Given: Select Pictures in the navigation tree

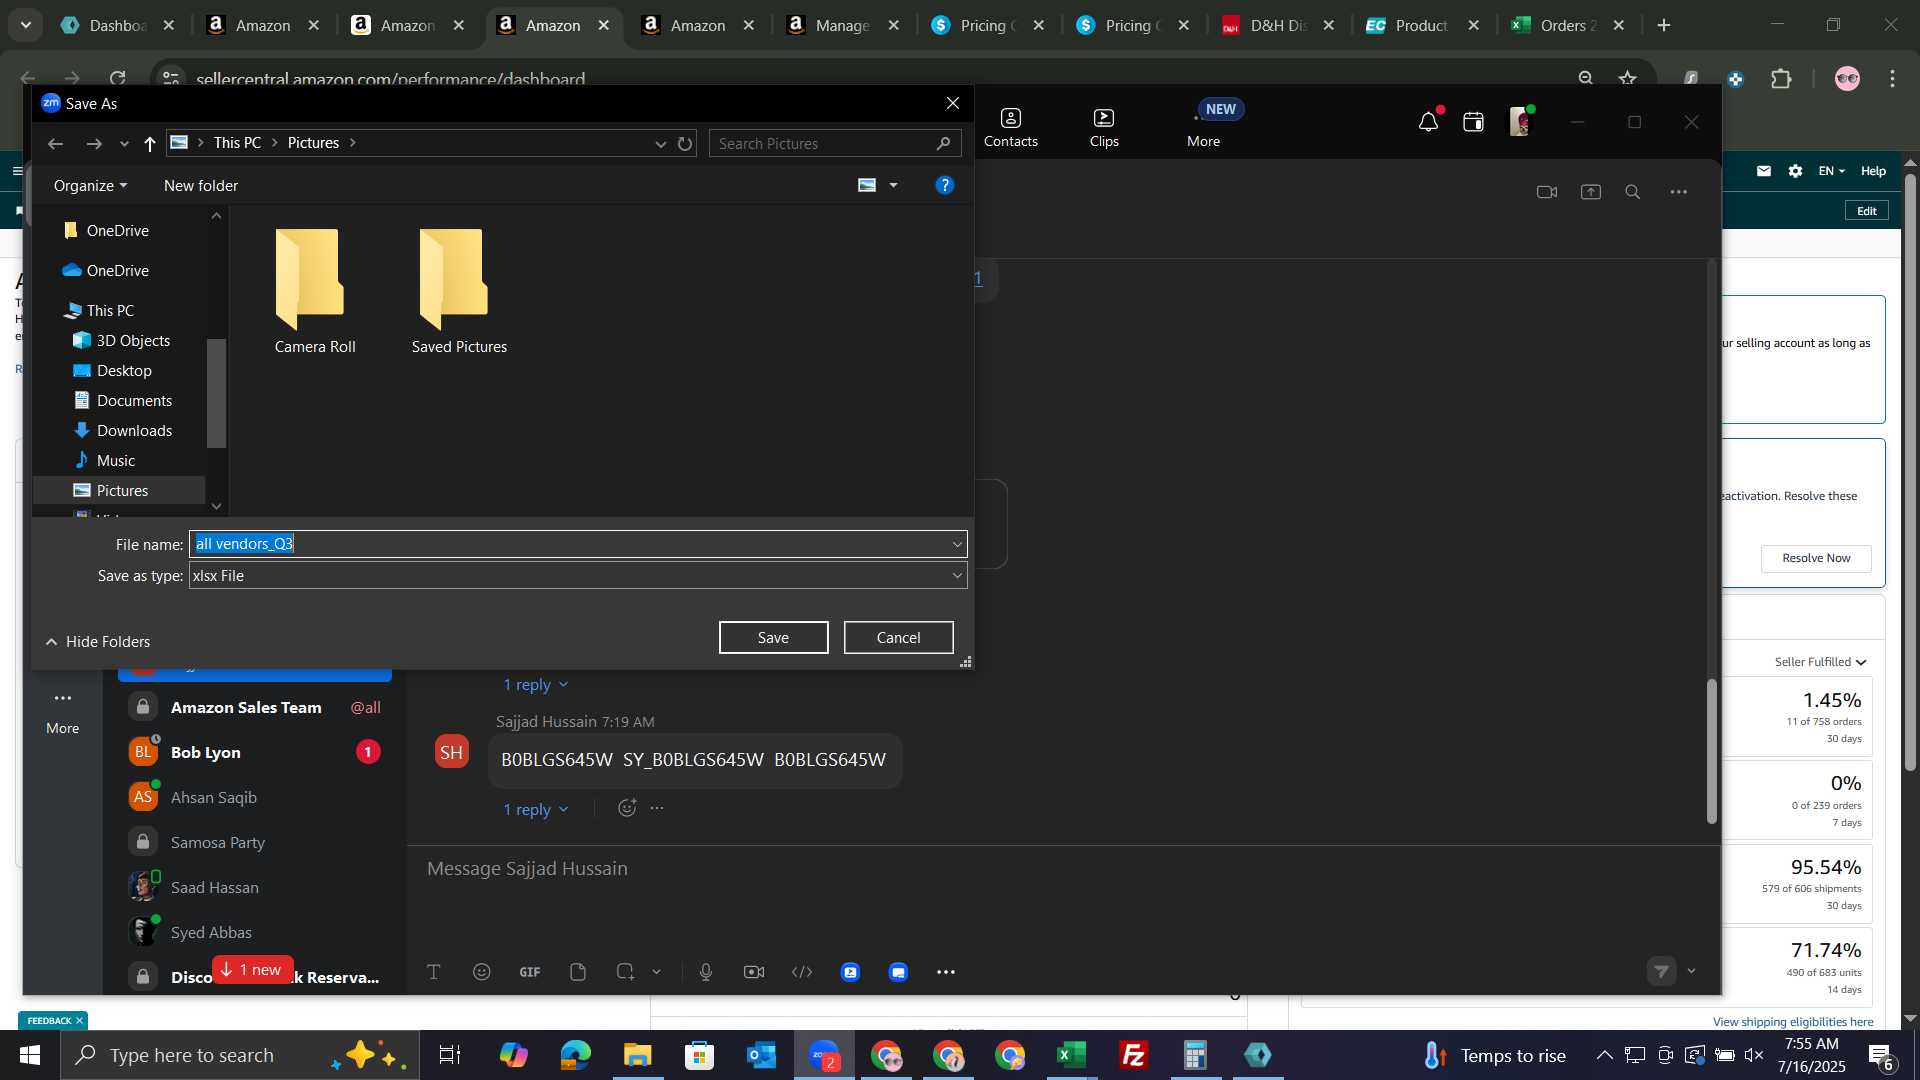Looking at the screenshot, I should (122, 490).
